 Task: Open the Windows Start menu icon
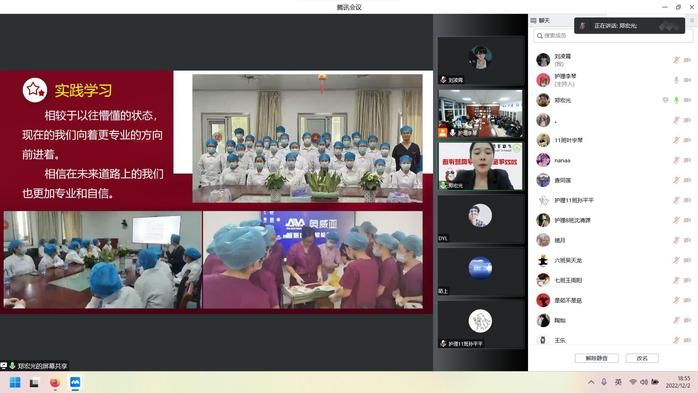point(15,382)
